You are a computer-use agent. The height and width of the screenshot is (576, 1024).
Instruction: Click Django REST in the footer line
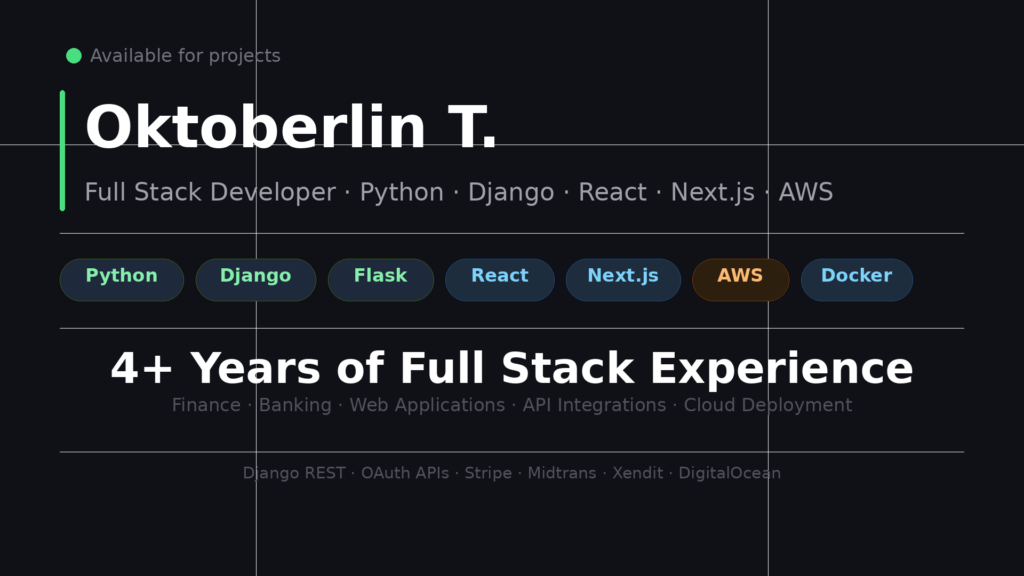pos(294,473)
